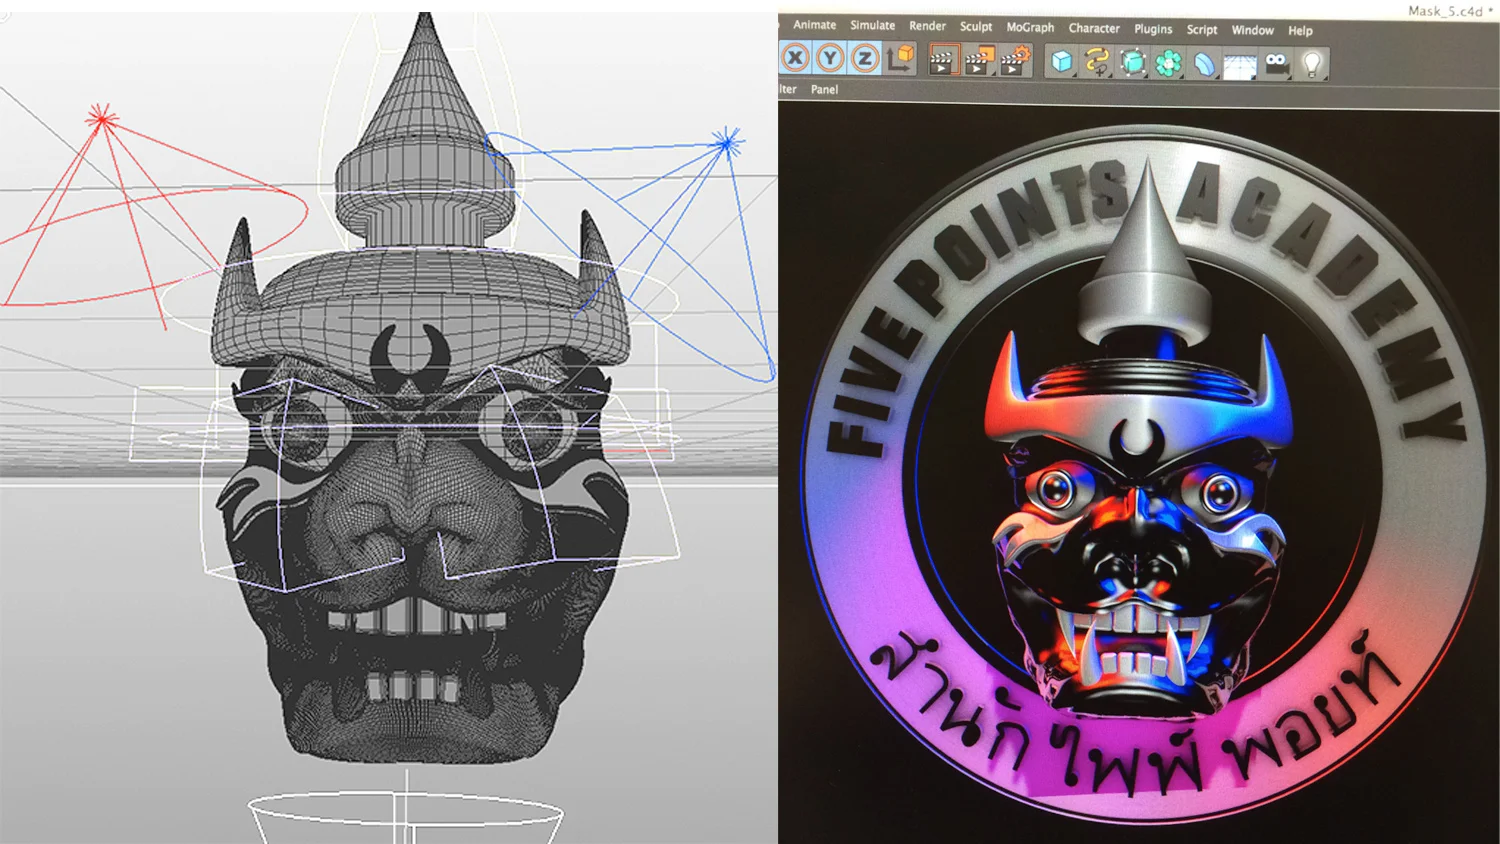The height and width of the screenshot is (844, 1500).
Task: Add a Light bulb object
Action: coord(1312,65)
